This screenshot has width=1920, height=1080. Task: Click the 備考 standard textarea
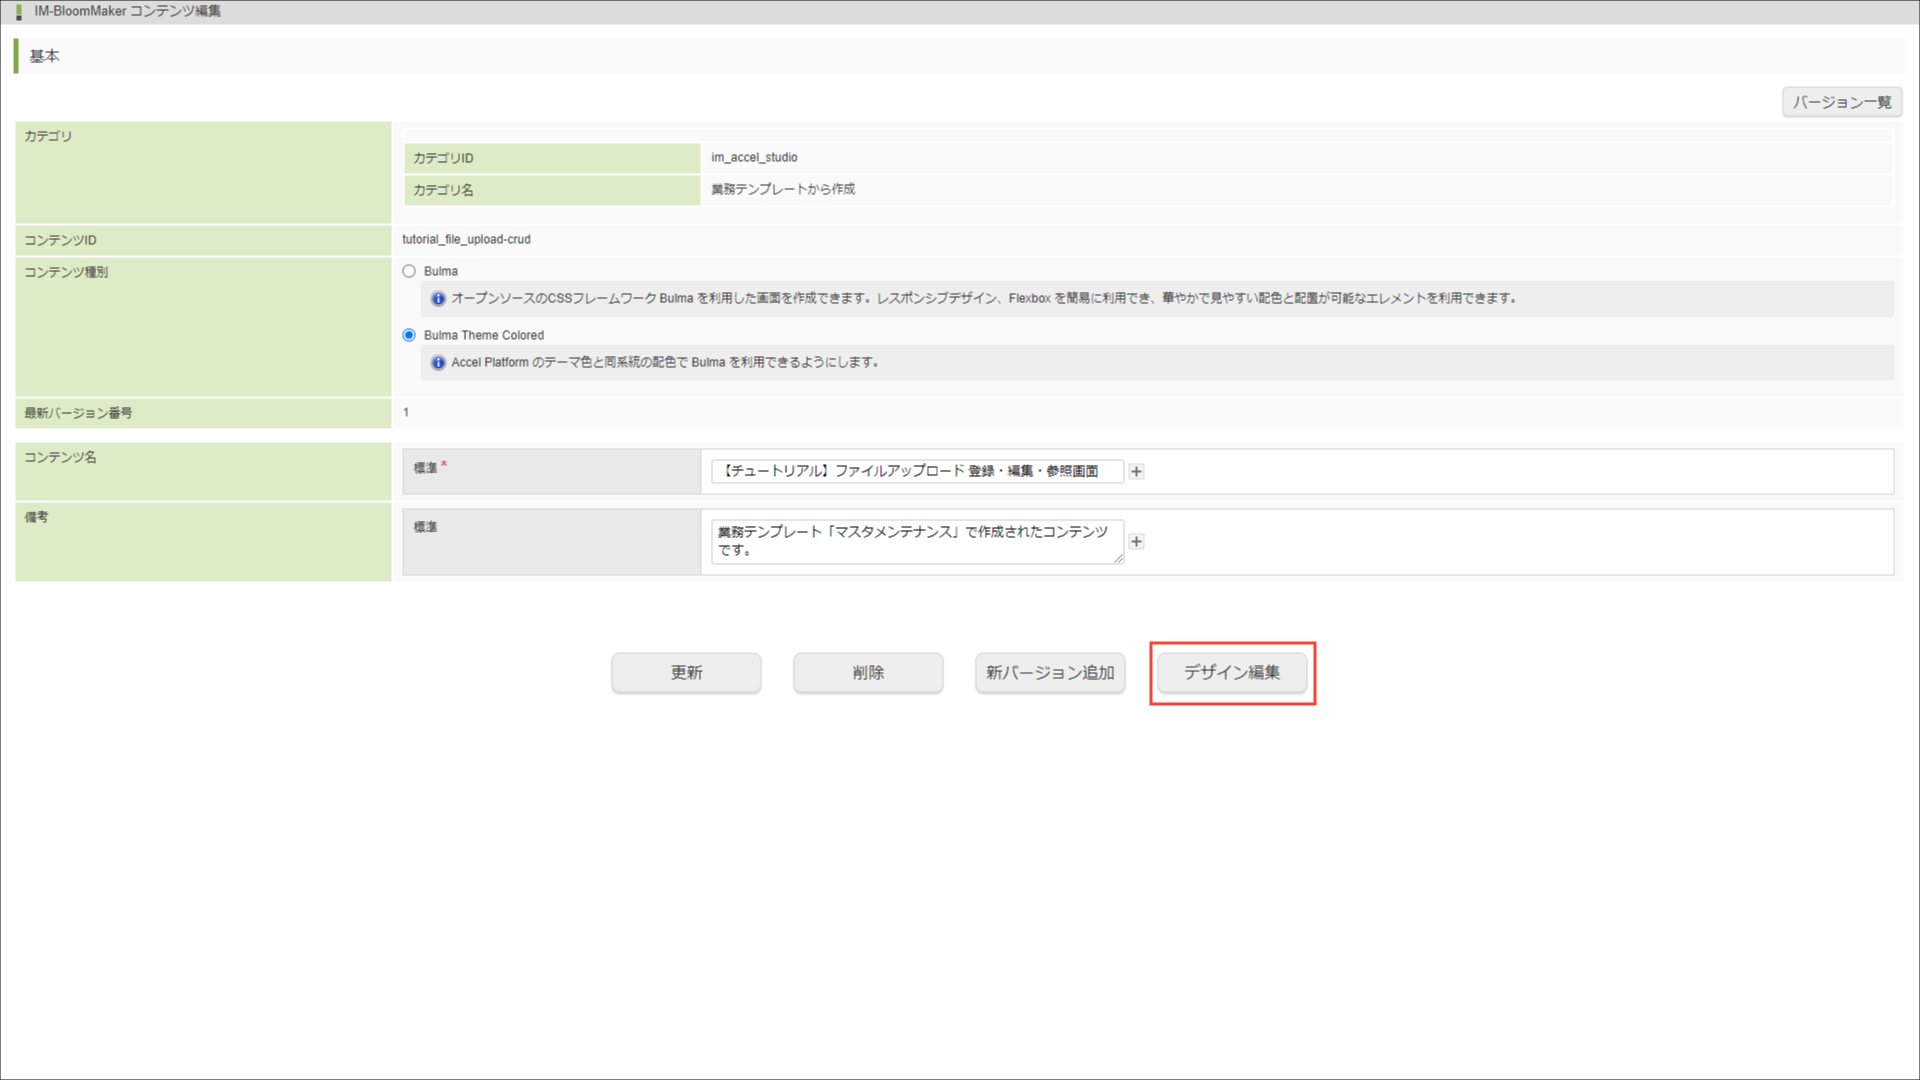917,541
